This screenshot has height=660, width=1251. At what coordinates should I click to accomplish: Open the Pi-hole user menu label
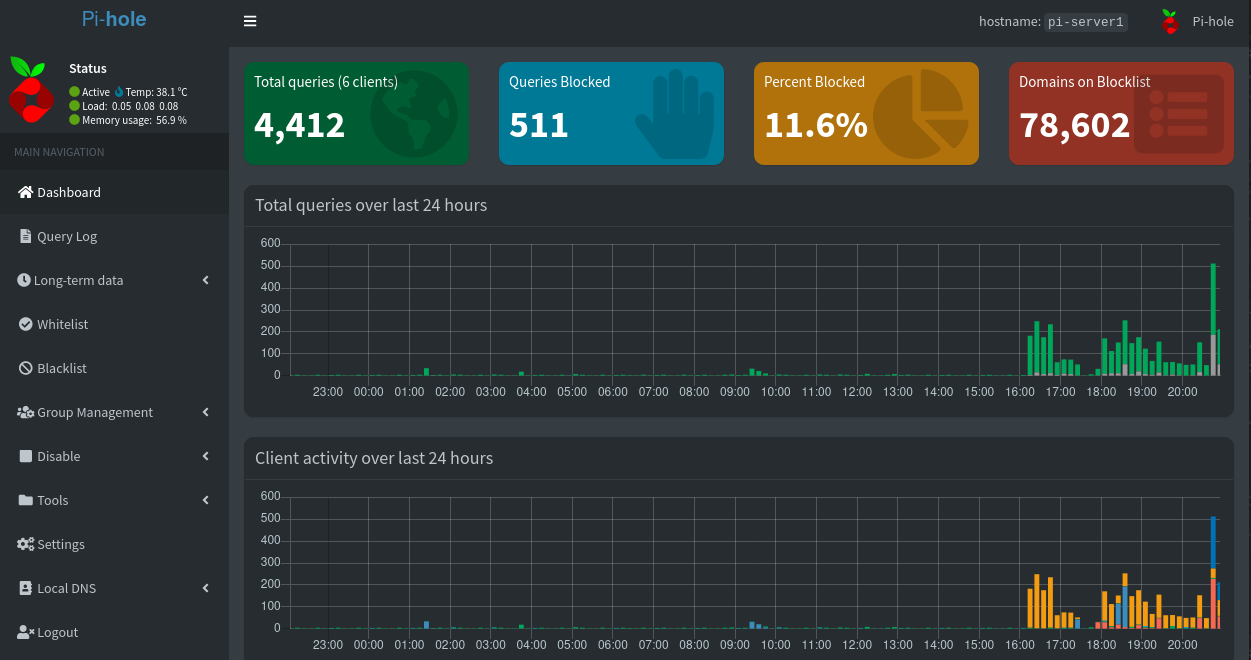[1213, 21]
